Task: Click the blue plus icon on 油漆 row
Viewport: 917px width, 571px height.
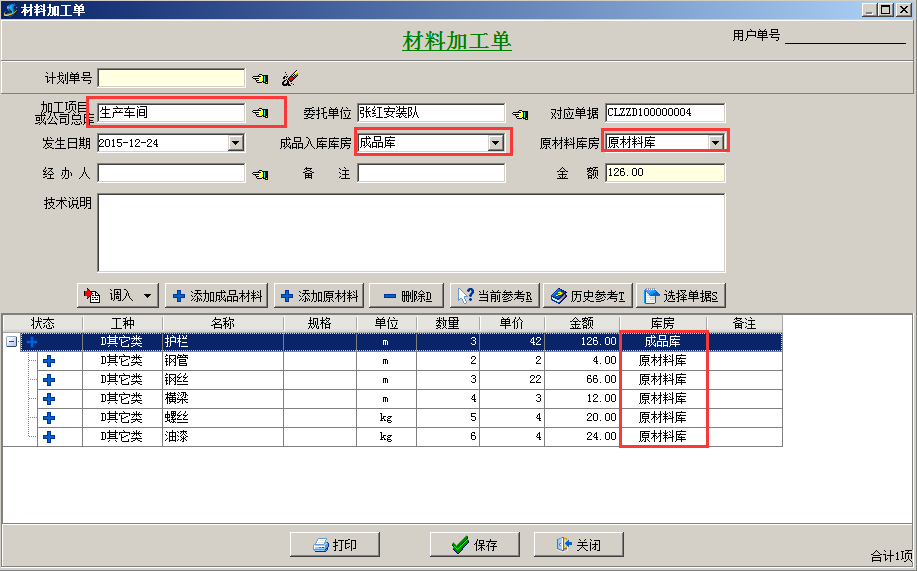Action: (48, 437)
